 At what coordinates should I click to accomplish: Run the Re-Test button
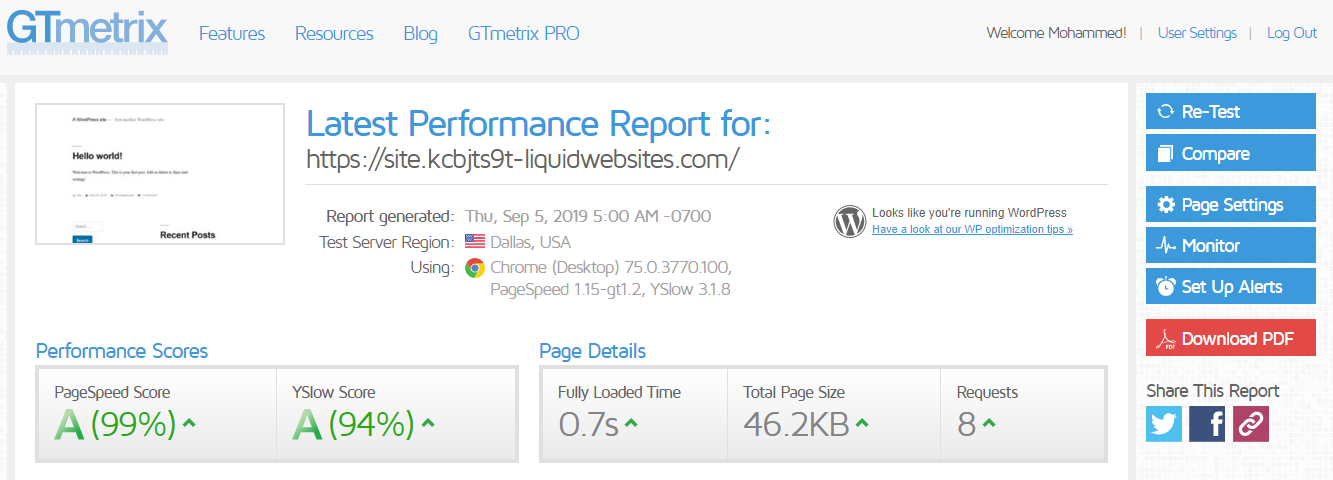tap(1231, 112)
